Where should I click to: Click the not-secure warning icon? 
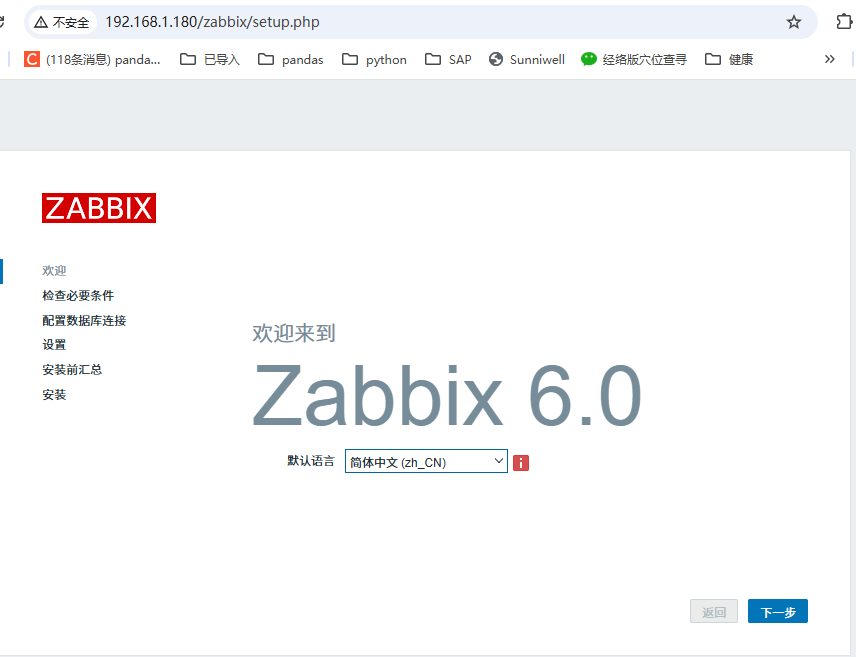click(x=41, y=22)
